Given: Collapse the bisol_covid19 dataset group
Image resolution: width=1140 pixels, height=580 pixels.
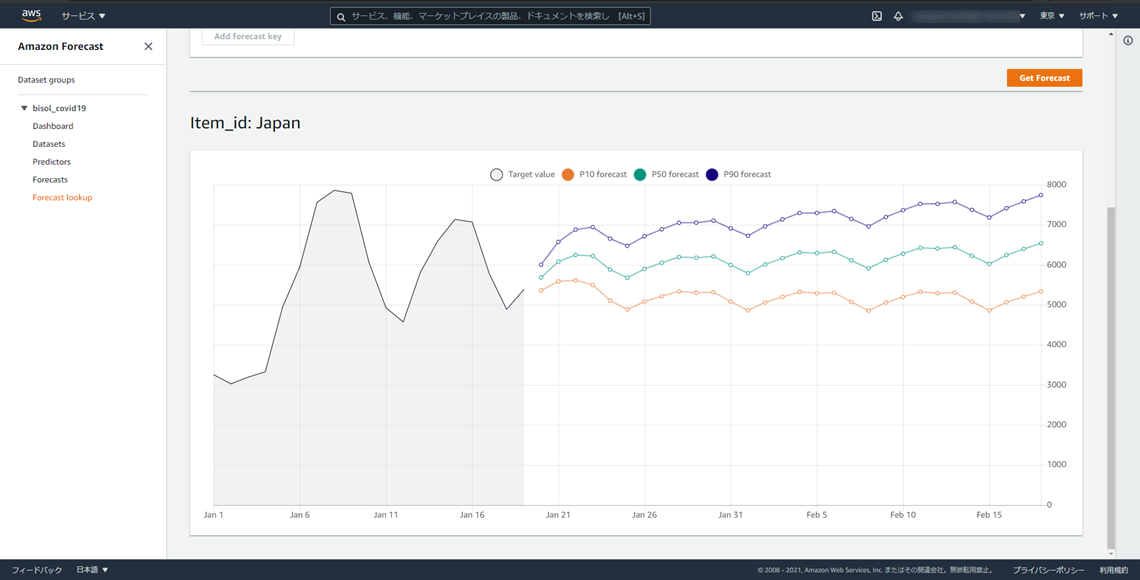Looking at the screenshot, I should 24,108.
